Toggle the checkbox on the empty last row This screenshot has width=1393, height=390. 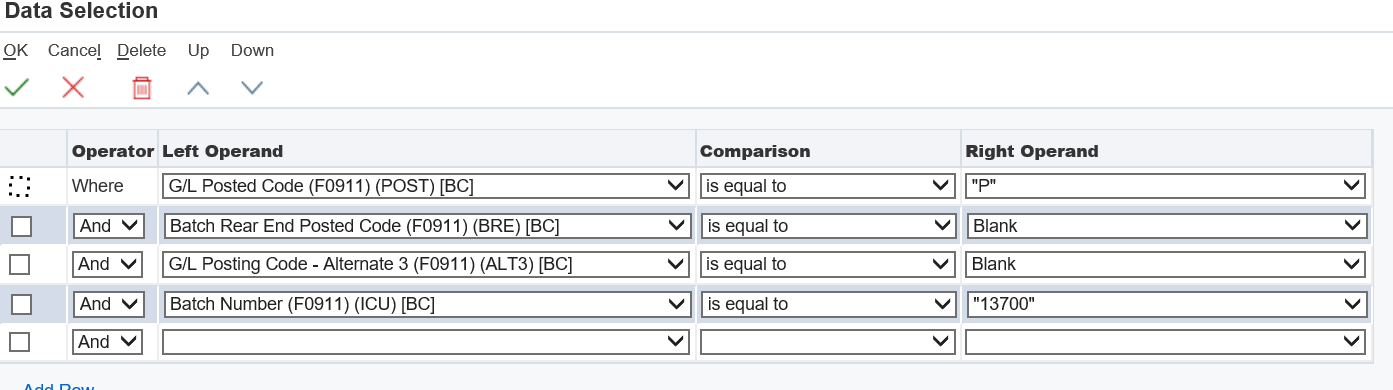point(20,342)
